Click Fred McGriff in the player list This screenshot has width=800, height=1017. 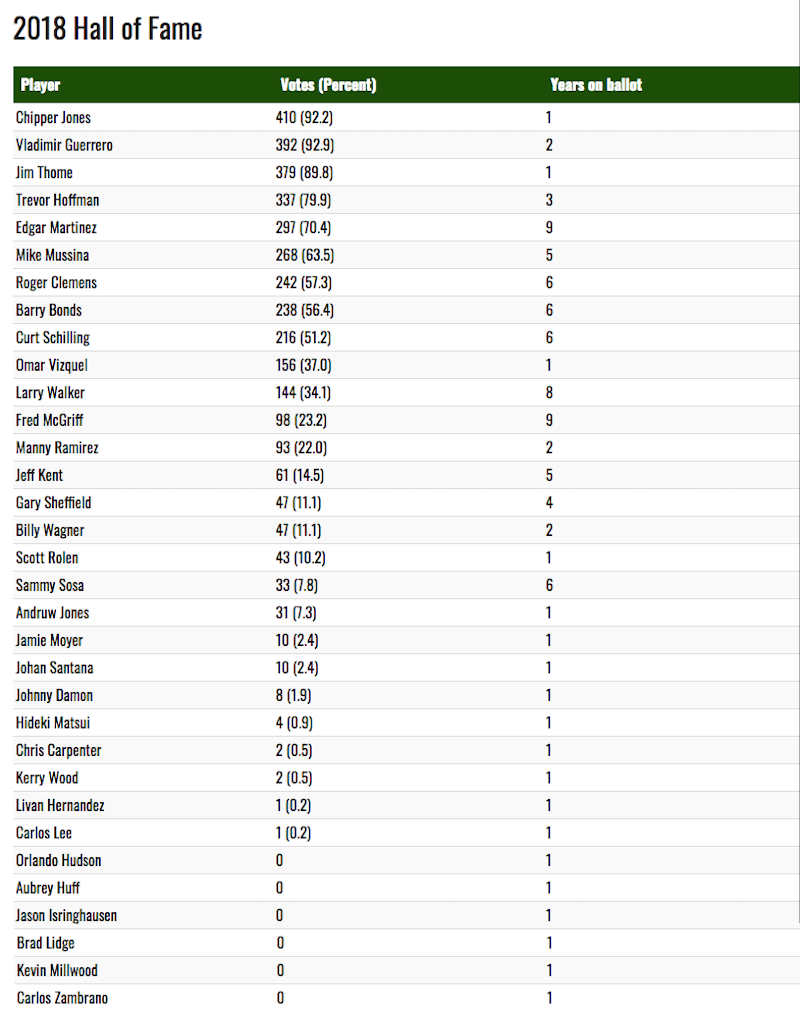pos(49,420)
